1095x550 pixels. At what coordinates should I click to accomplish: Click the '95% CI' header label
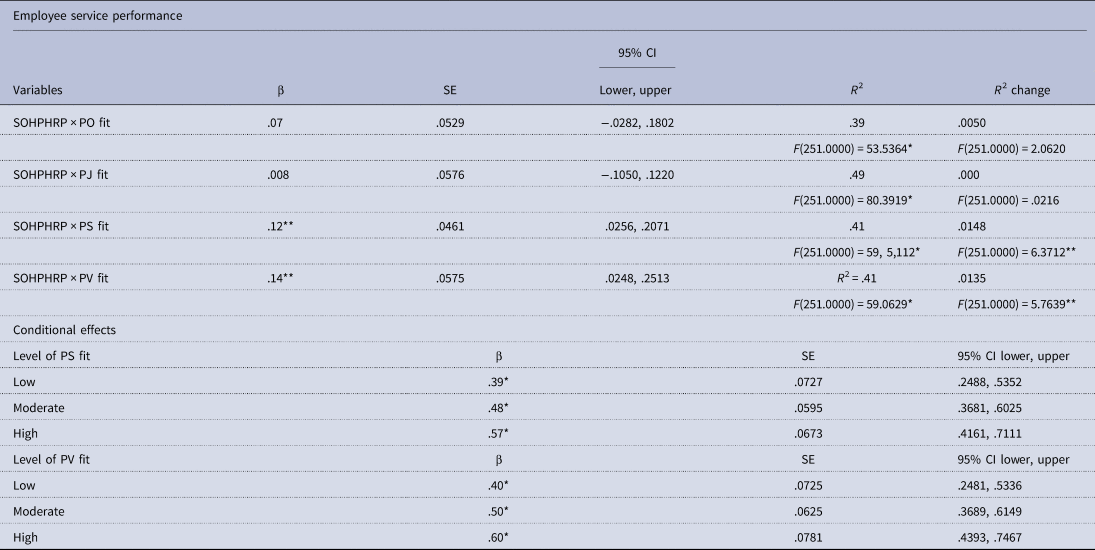[x=637, y=53]
